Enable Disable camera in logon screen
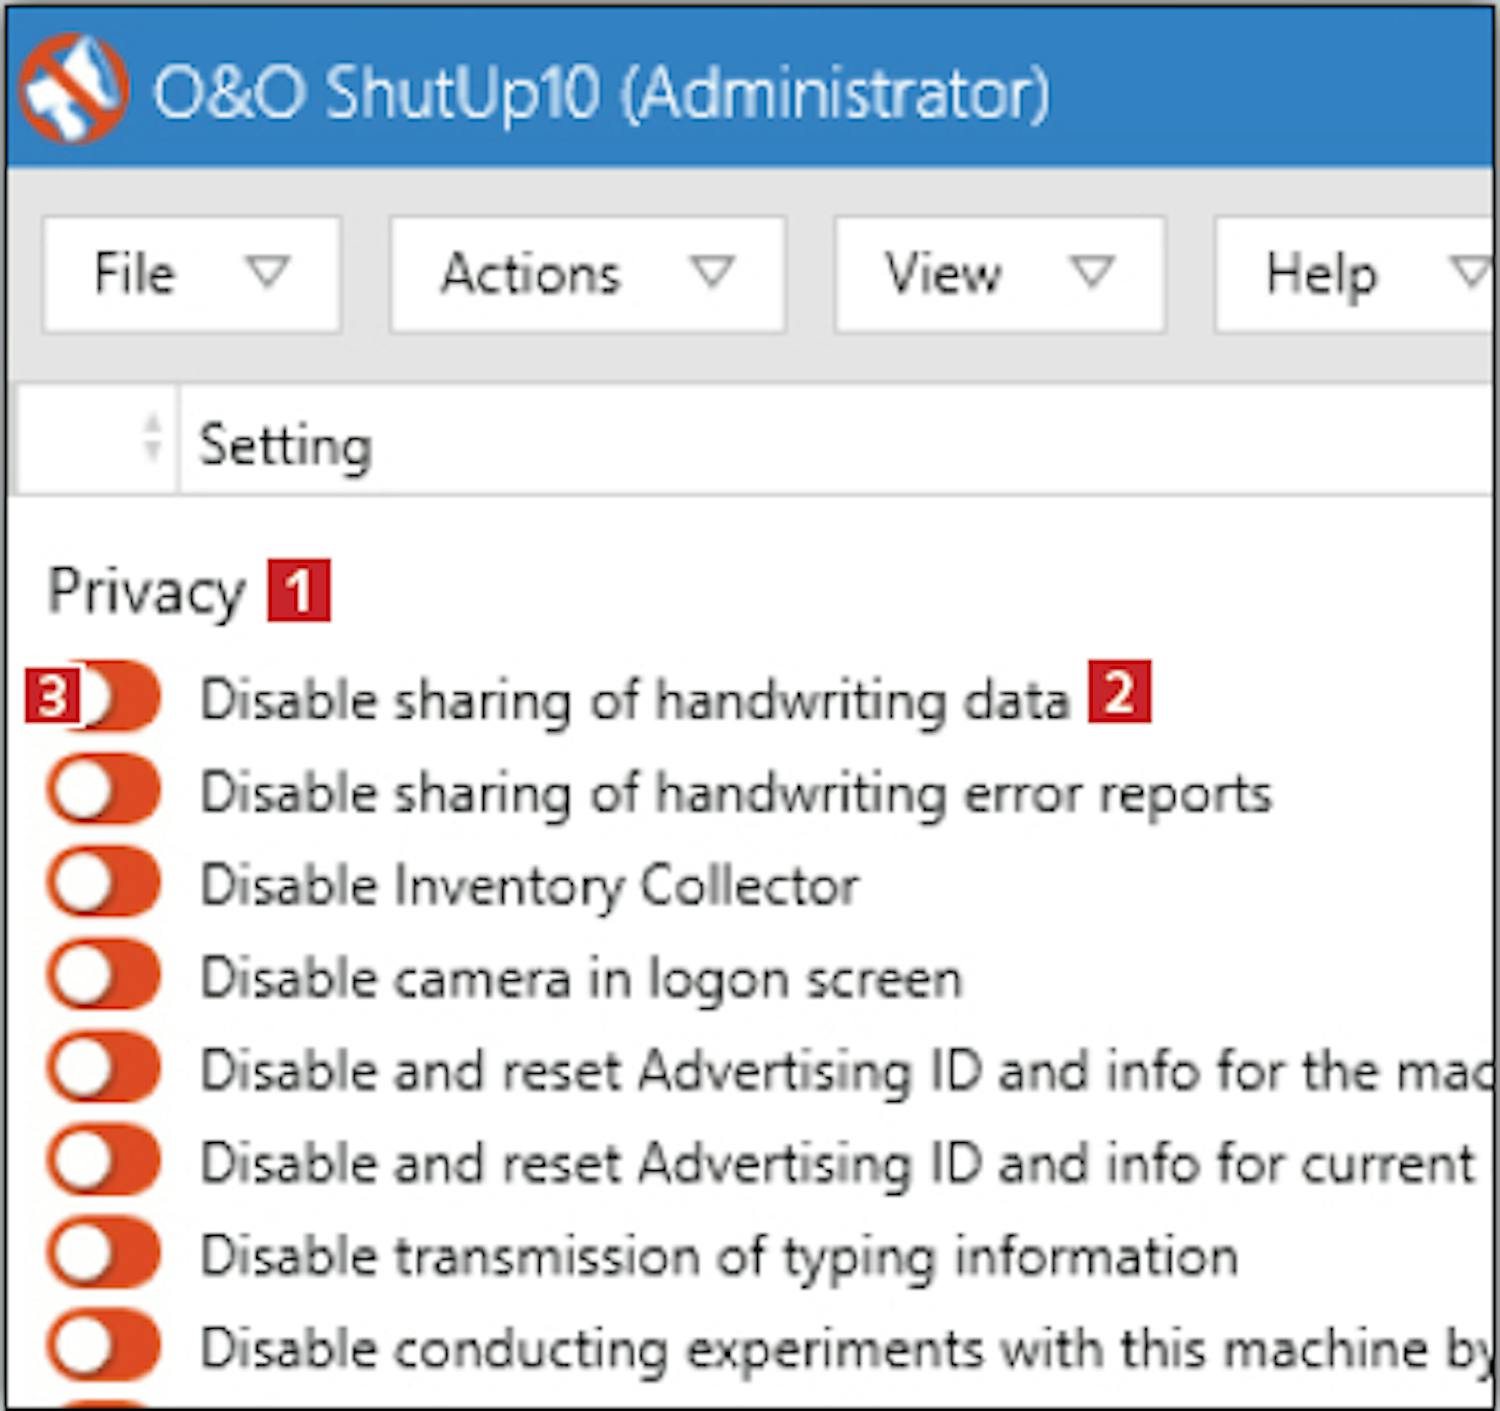 click(103, 976)
